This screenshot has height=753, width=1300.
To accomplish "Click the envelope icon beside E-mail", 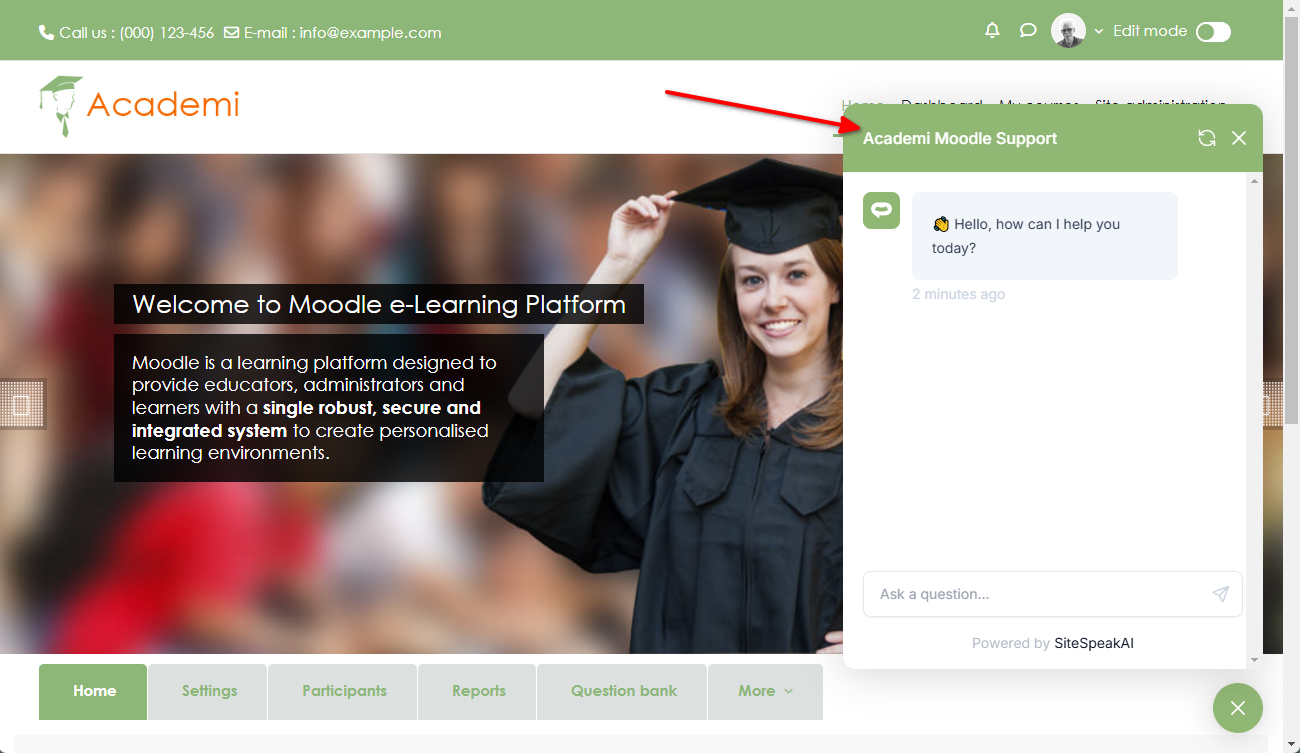I will coord(231,32).
